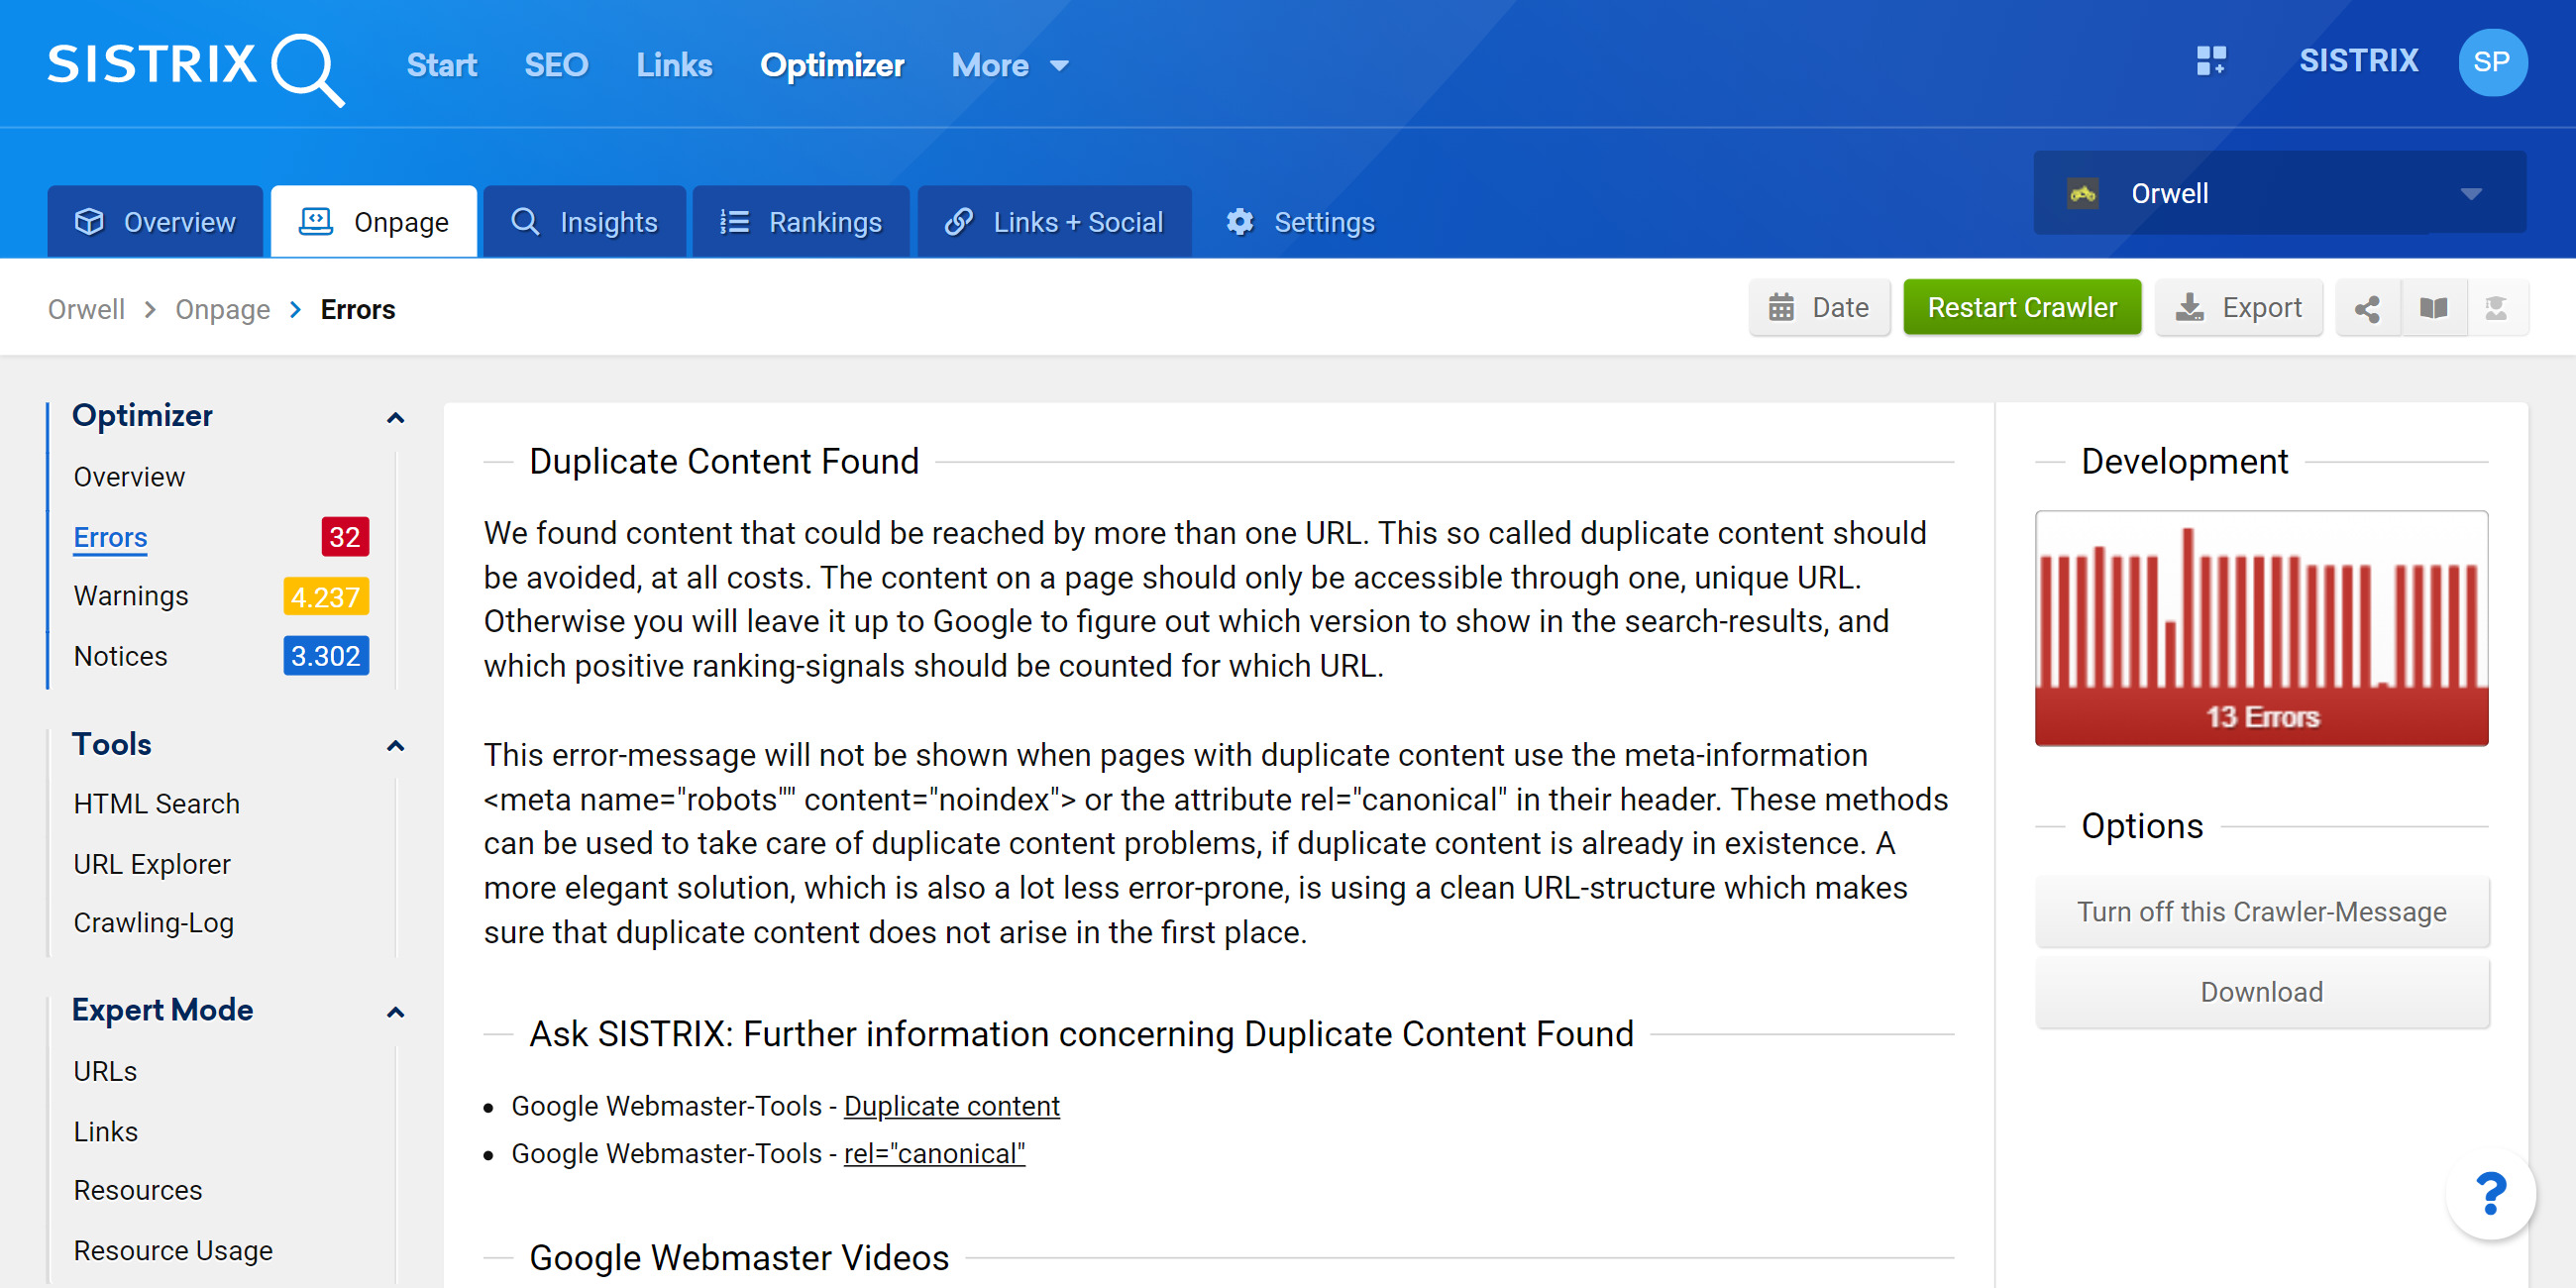Click the Errors breadcrumb text
Screen dimensions: 2576x1288
click(x=358, y=309)
